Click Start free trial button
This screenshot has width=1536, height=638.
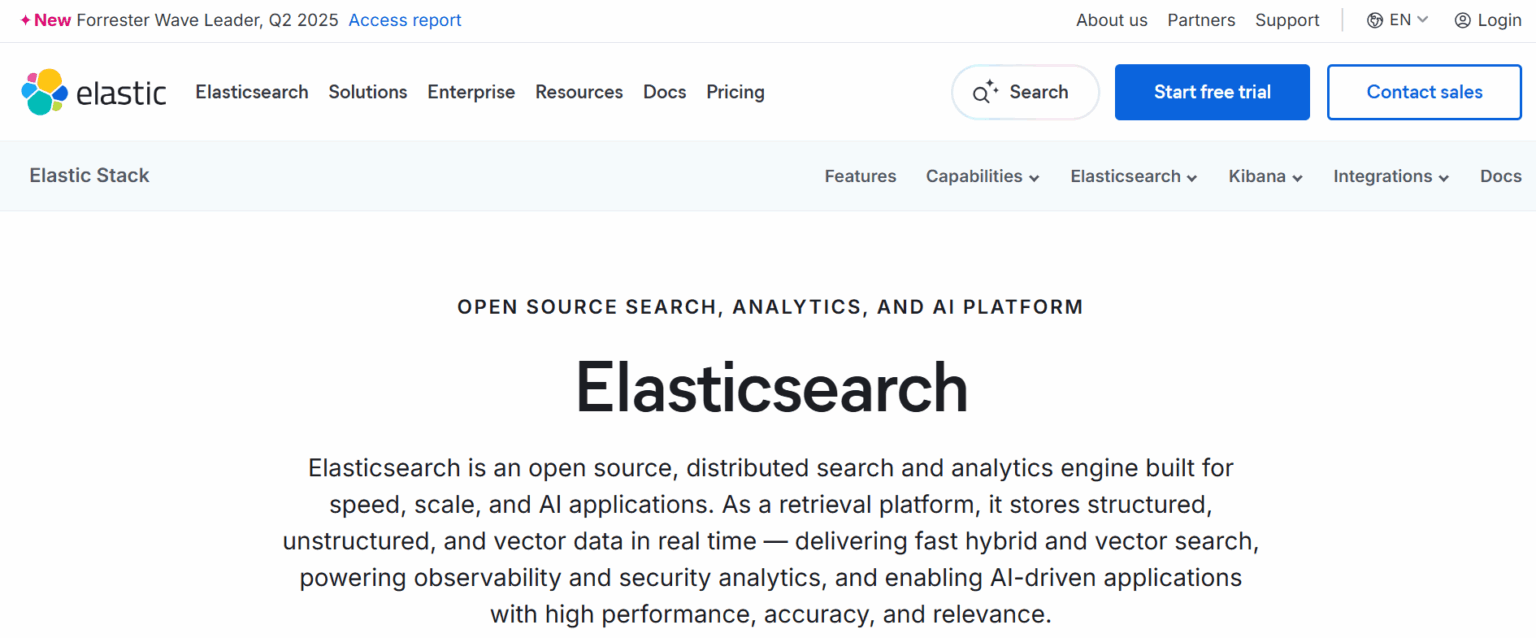(x=1212, y=92)
